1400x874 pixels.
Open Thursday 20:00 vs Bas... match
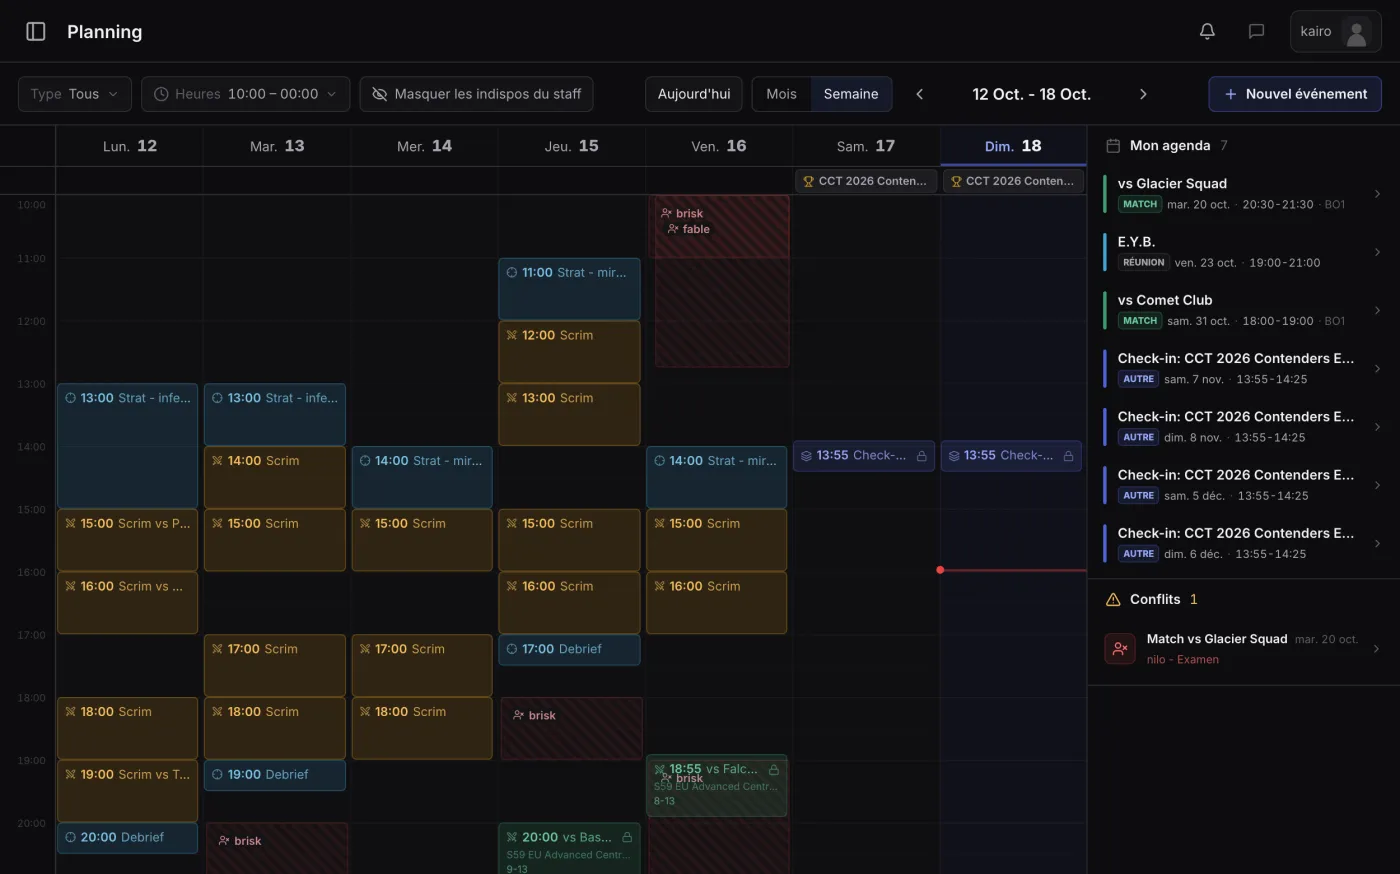[x=569, y=849]
